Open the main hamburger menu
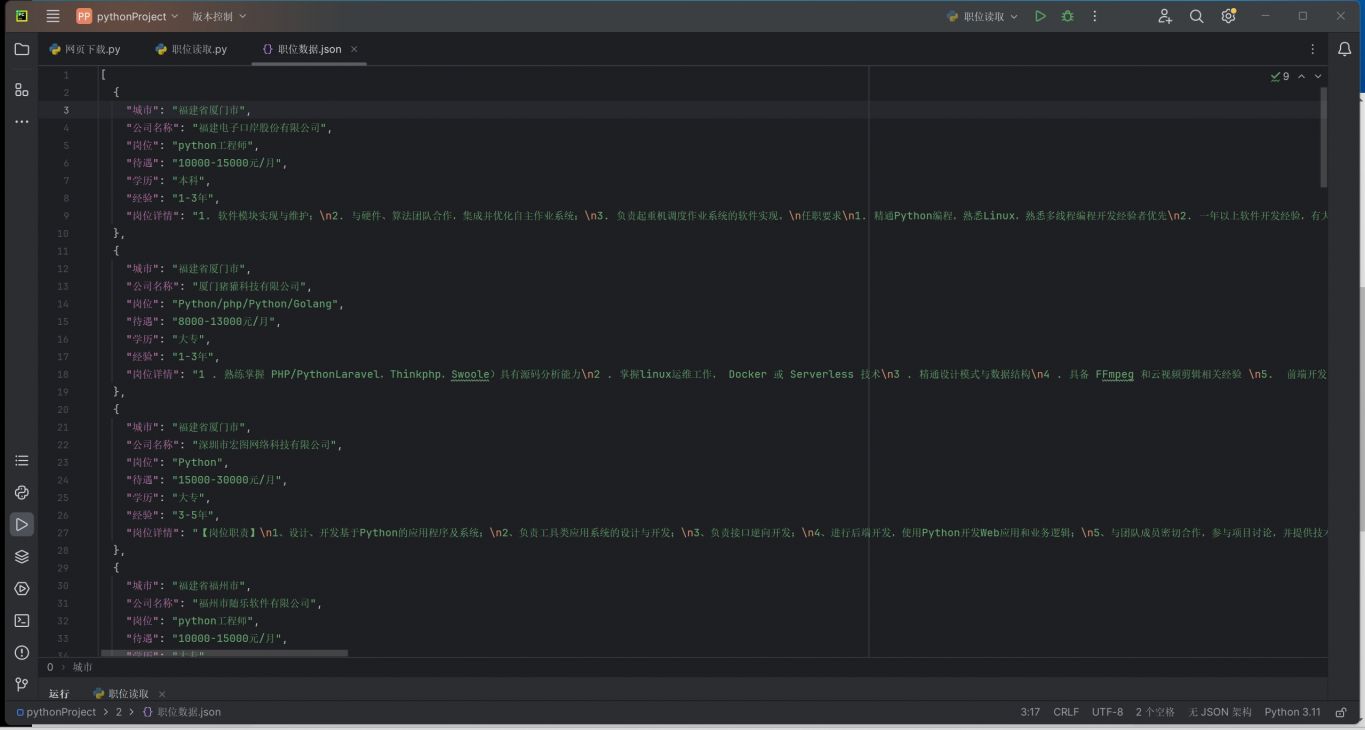 pos(53,16)
